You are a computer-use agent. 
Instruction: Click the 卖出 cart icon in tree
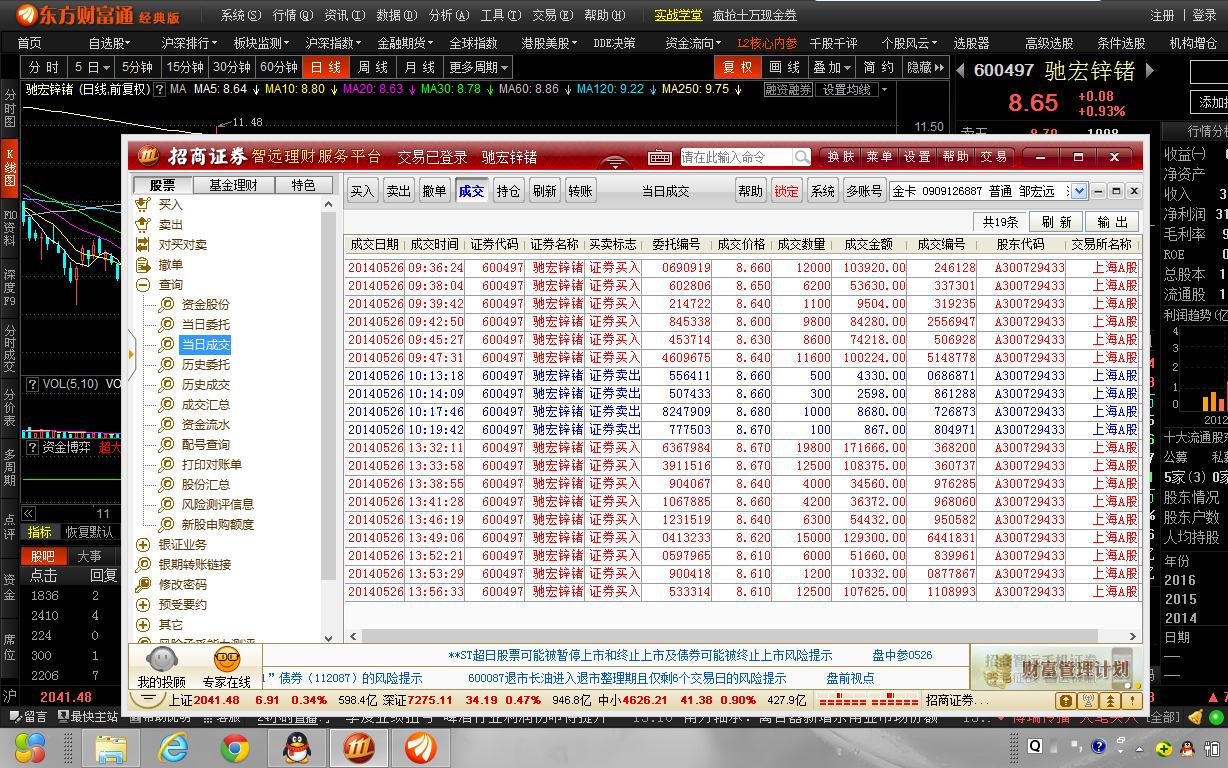tap(142, 224)
